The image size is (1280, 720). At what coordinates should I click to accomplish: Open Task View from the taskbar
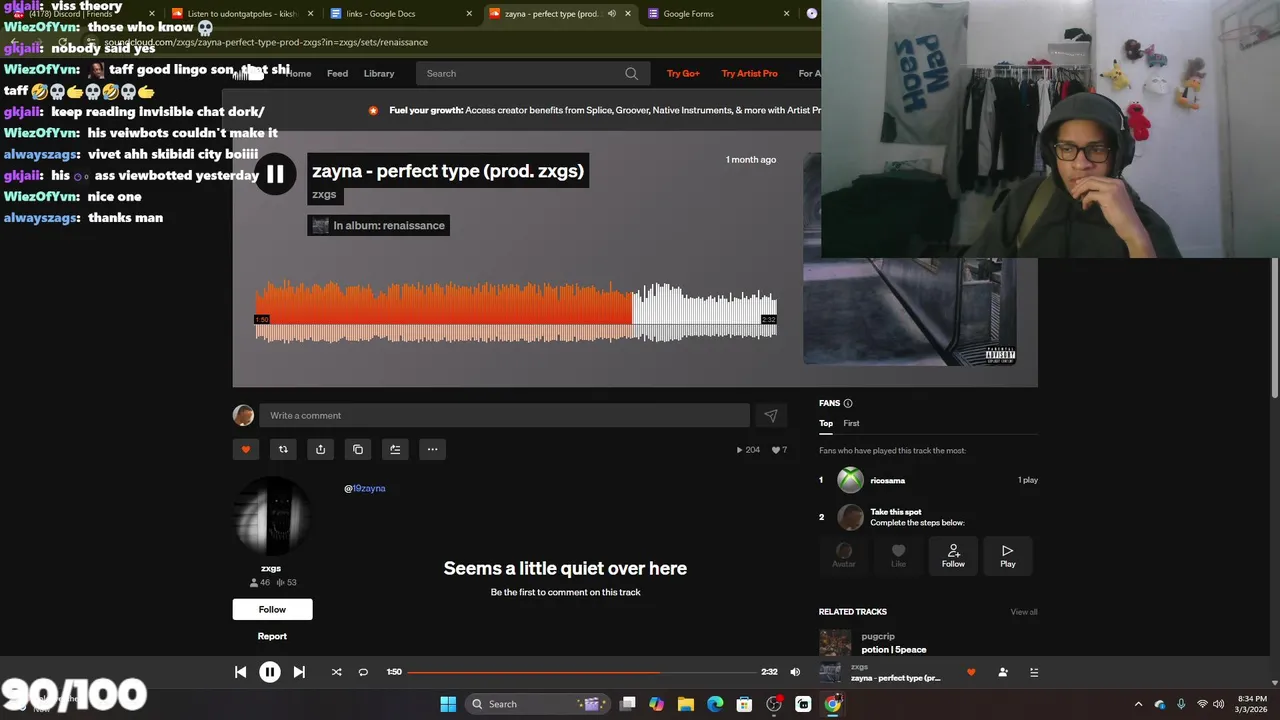pyautogui.click(x=627, y=704)
